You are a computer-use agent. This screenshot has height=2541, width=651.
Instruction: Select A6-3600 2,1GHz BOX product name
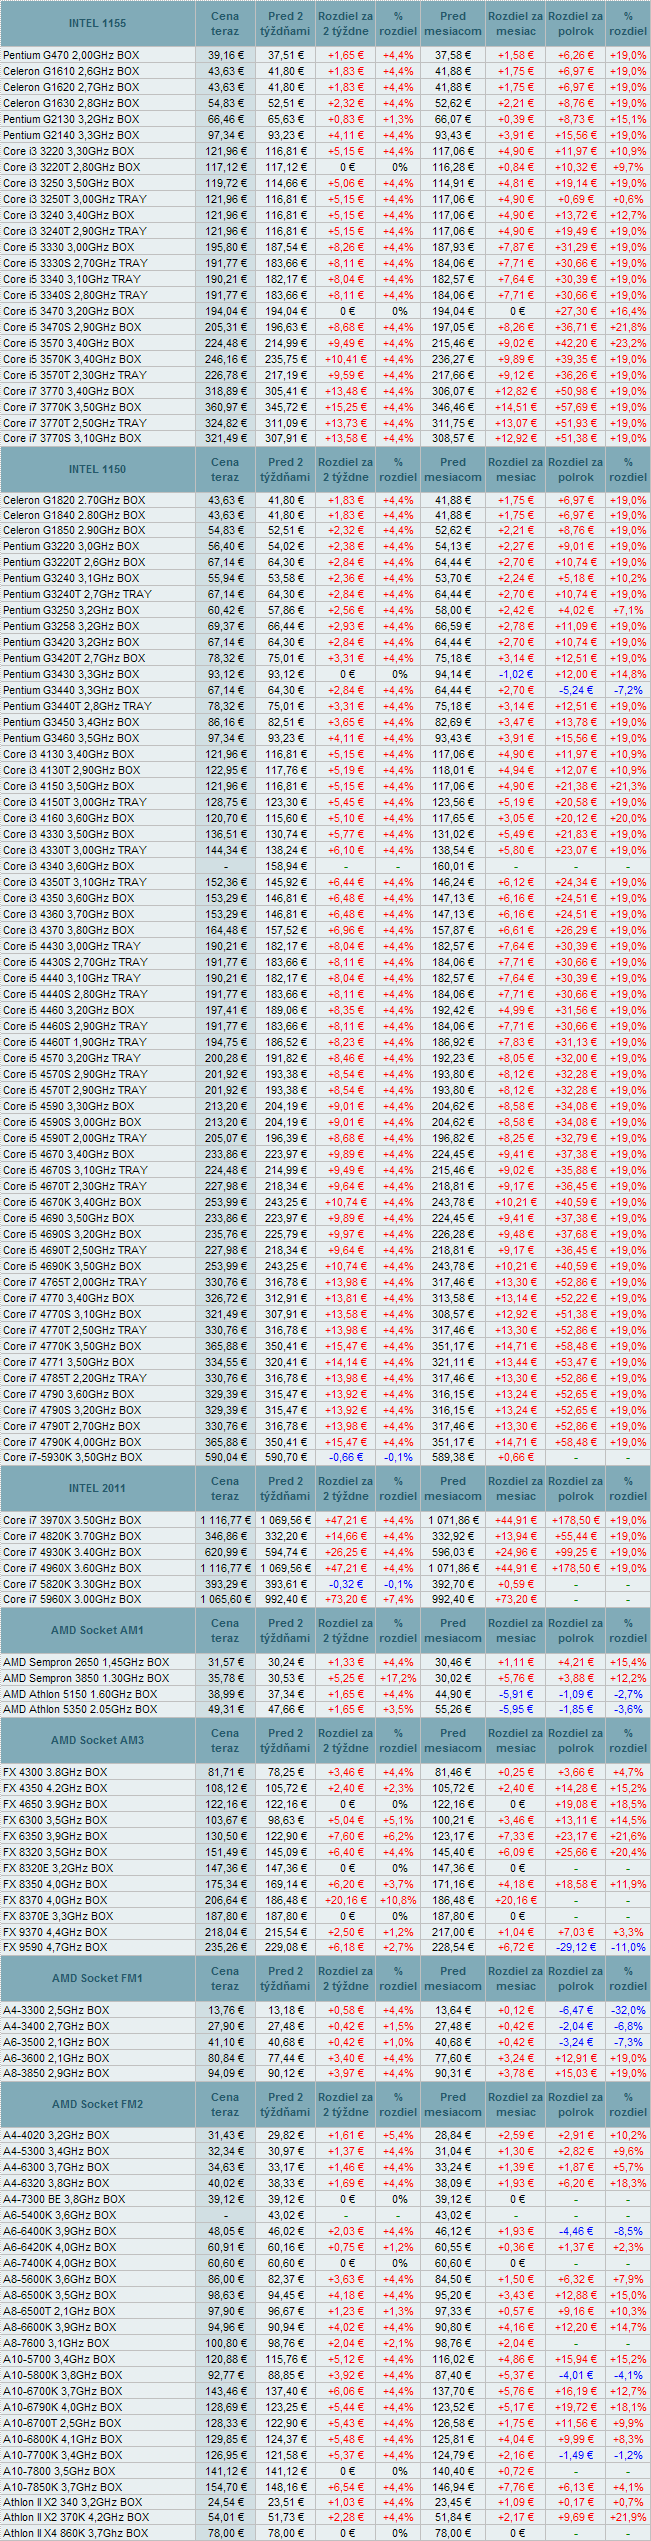point(56,2058)
